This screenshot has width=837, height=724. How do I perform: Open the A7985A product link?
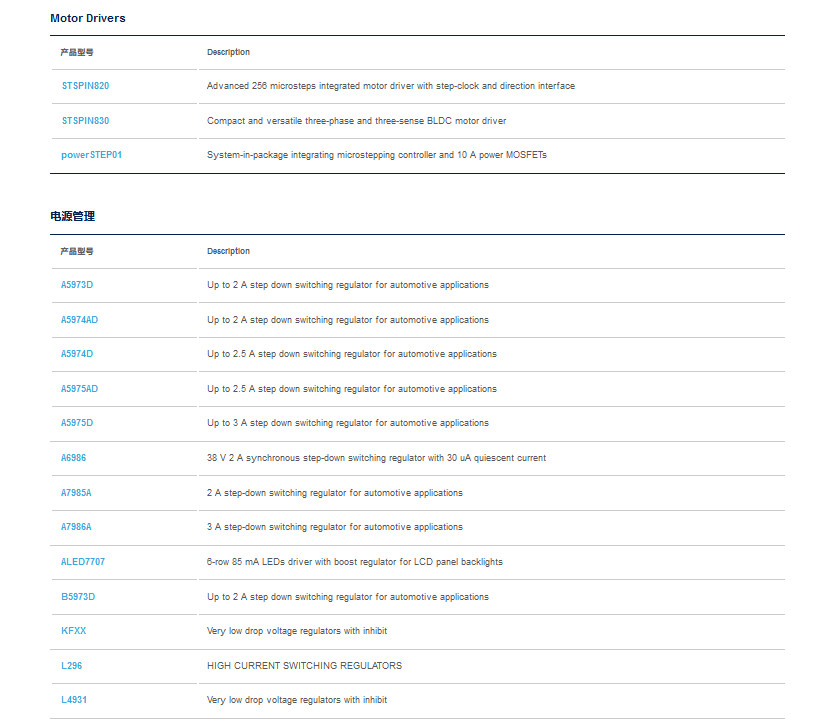click(76, 493)
